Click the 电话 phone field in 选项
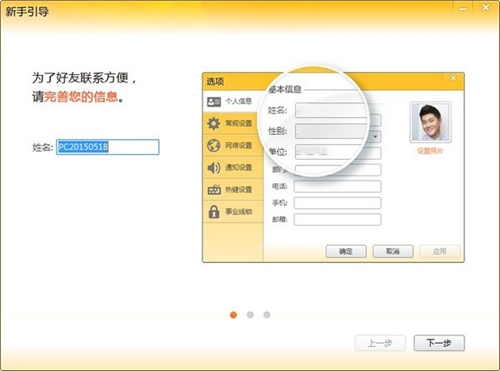 pos(337,186)
